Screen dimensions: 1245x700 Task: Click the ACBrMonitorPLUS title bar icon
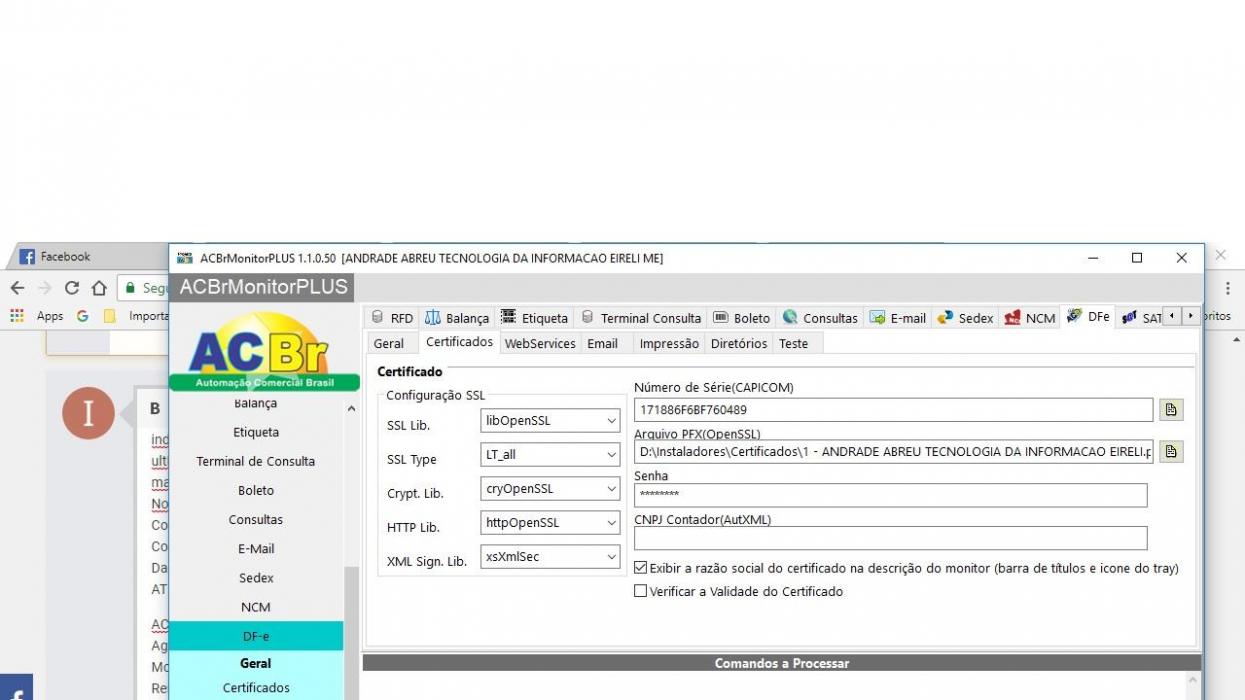184,258
